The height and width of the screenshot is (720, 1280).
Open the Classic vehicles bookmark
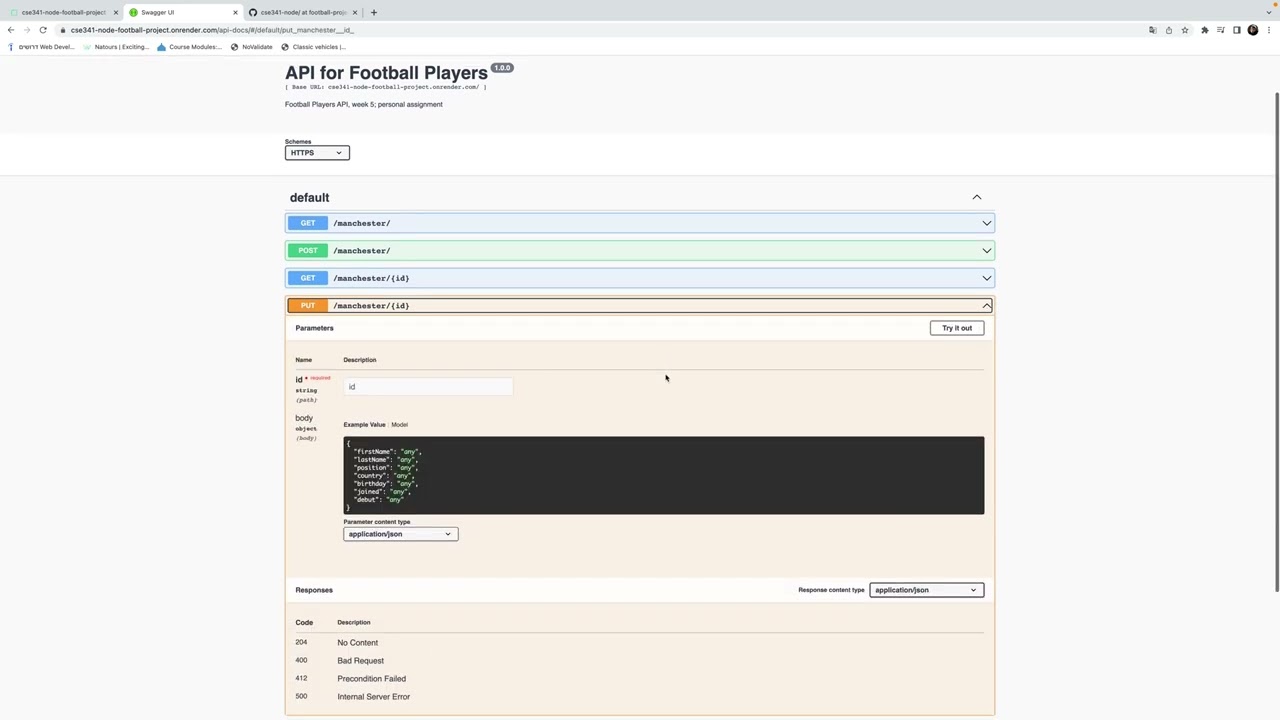pos(314,47)
